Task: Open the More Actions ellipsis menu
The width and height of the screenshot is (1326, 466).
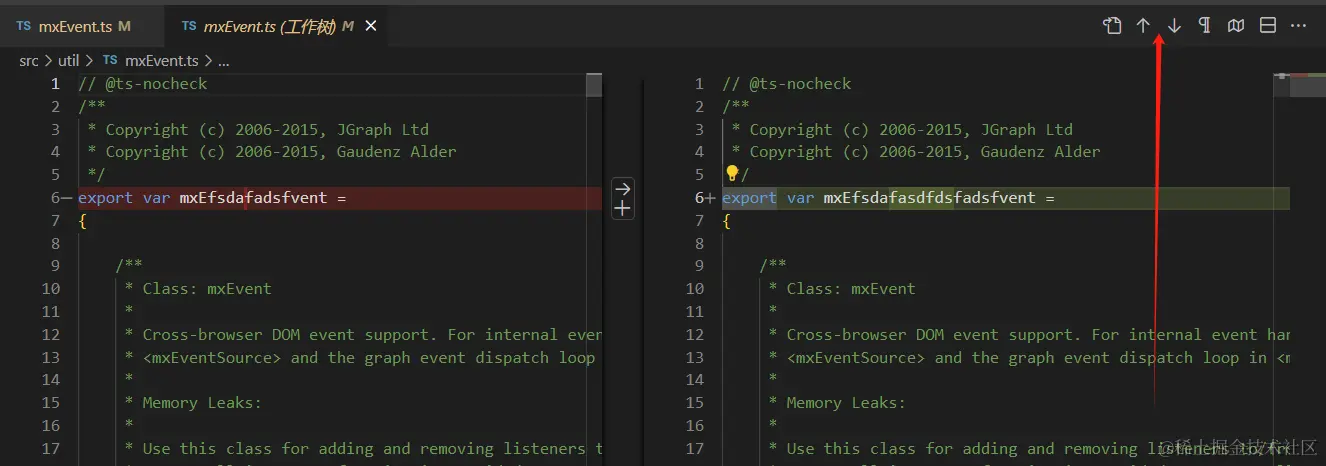Action: pos(1299,26)
